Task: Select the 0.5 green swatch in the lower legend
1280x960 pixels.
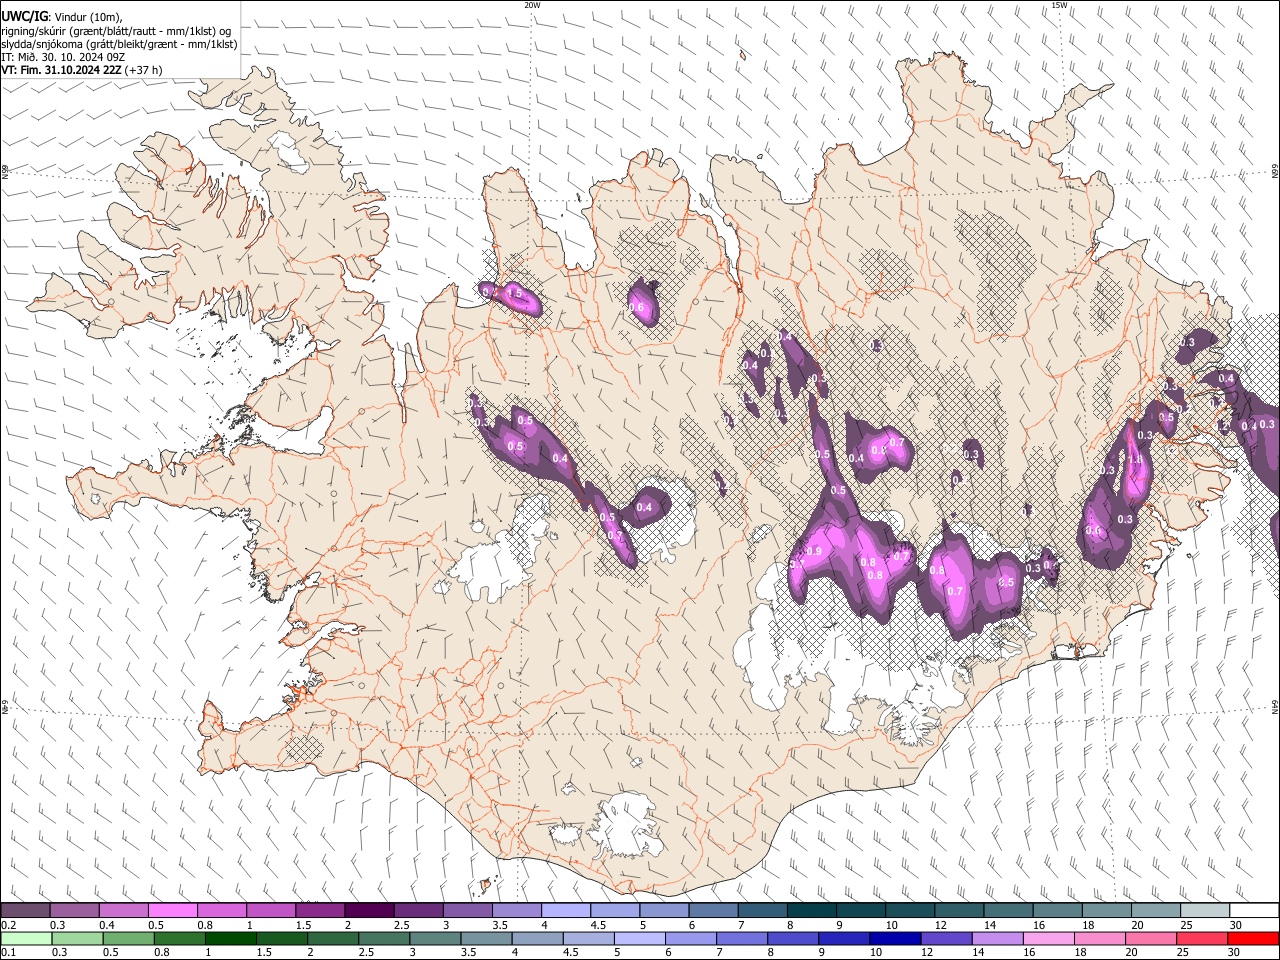Action: click(x=128, y=938)
